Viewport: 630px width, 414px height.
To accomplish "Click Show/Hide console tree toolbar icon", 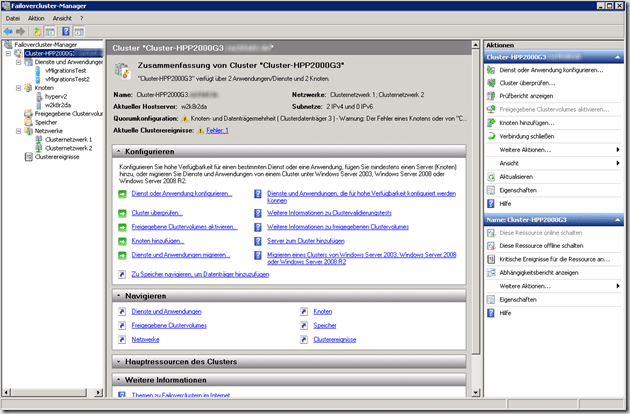I will coord(50,31).
